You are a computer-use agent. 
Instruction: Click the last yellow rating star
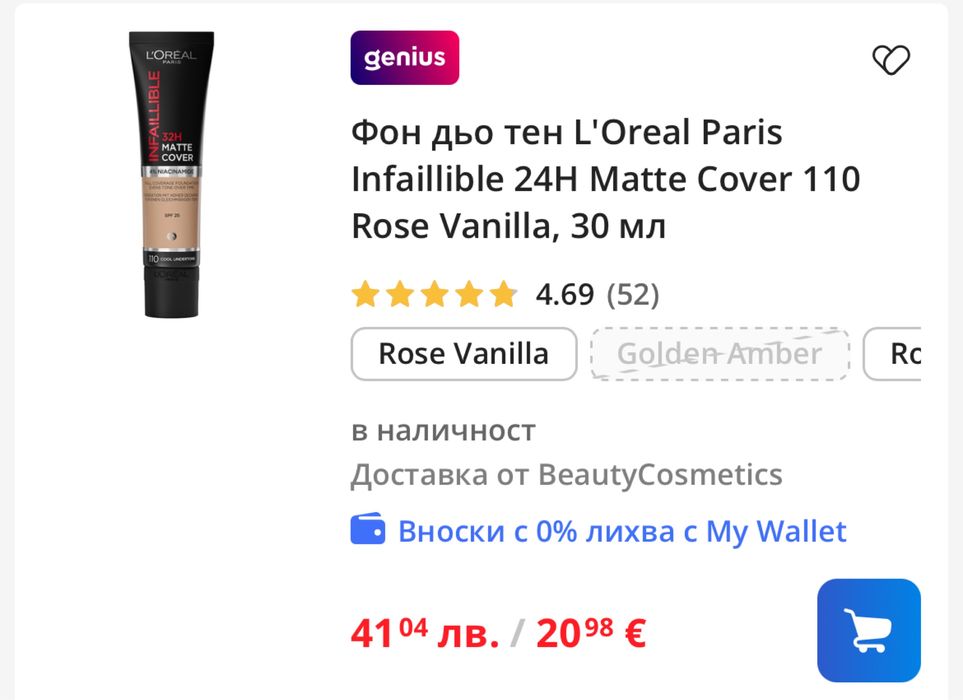pos(504,294)
